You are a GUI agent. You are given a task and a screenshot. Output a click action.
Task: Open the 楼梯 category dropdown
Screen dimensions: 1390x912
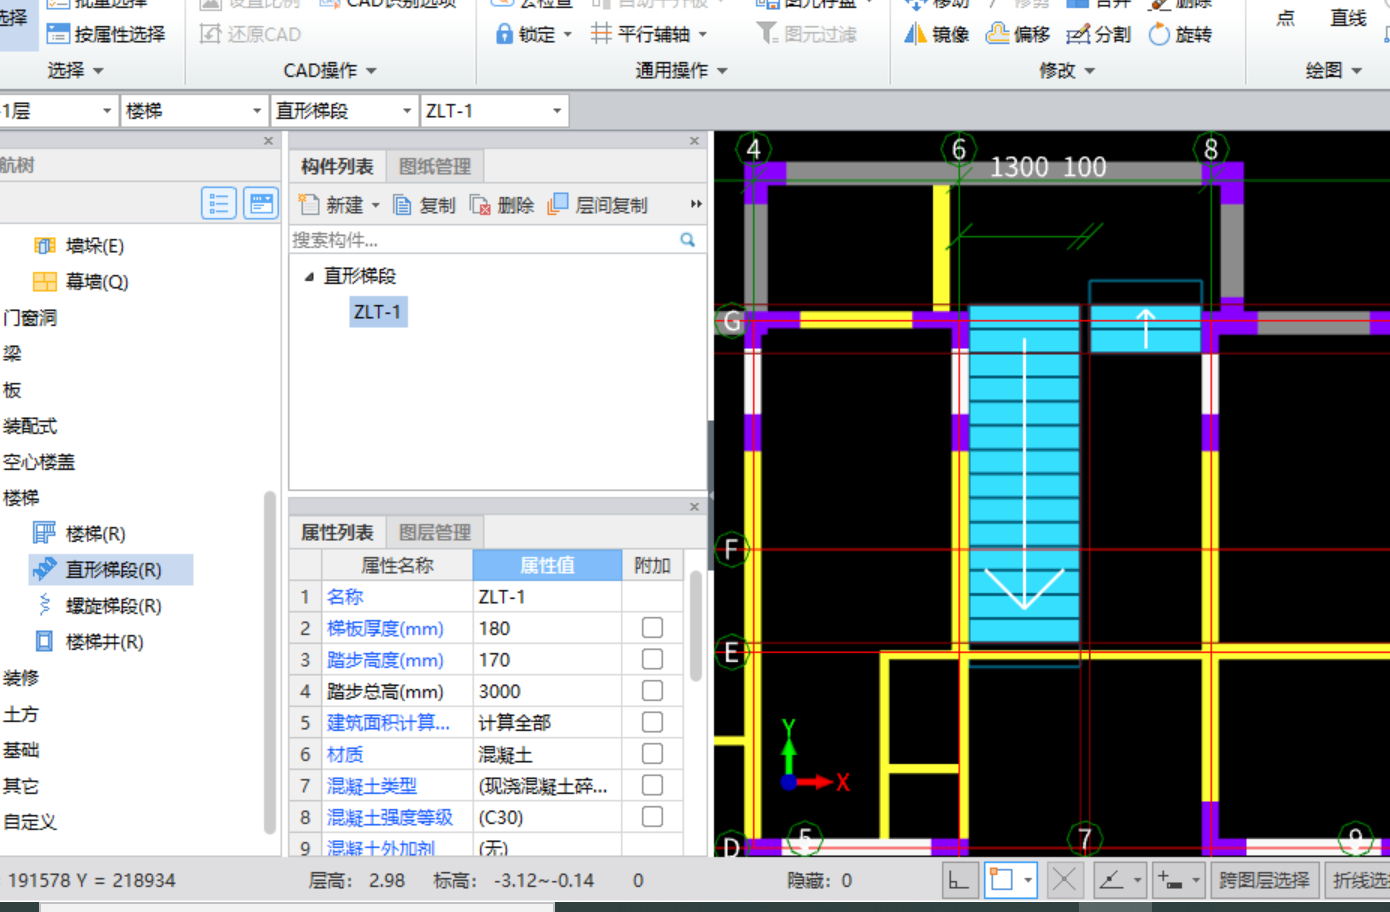coord(257,111)
